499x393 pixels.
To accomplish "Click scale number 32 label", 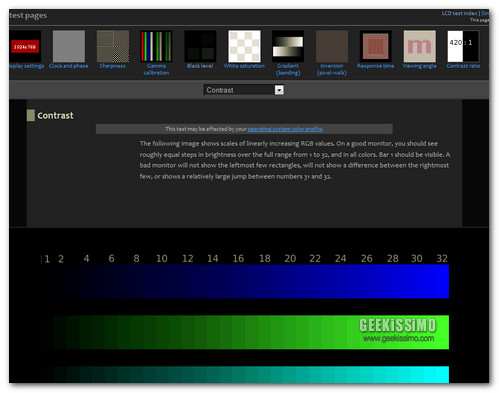I will coord(442,259).
